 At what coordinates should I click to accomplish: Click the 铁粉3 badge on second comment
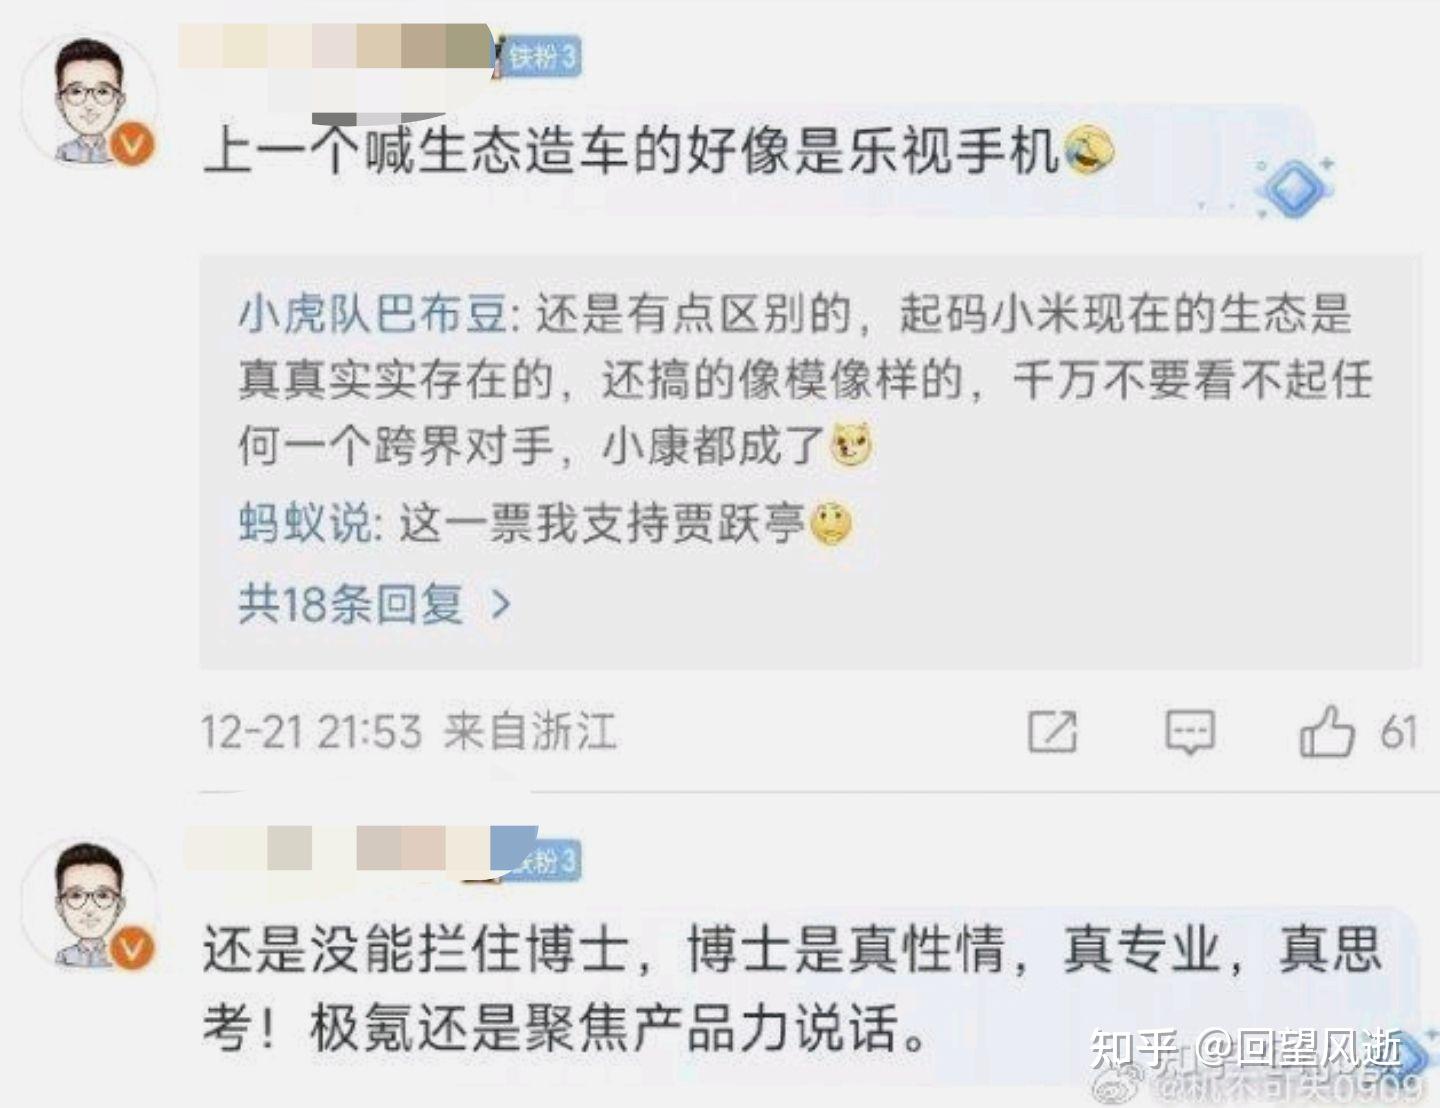541,860
